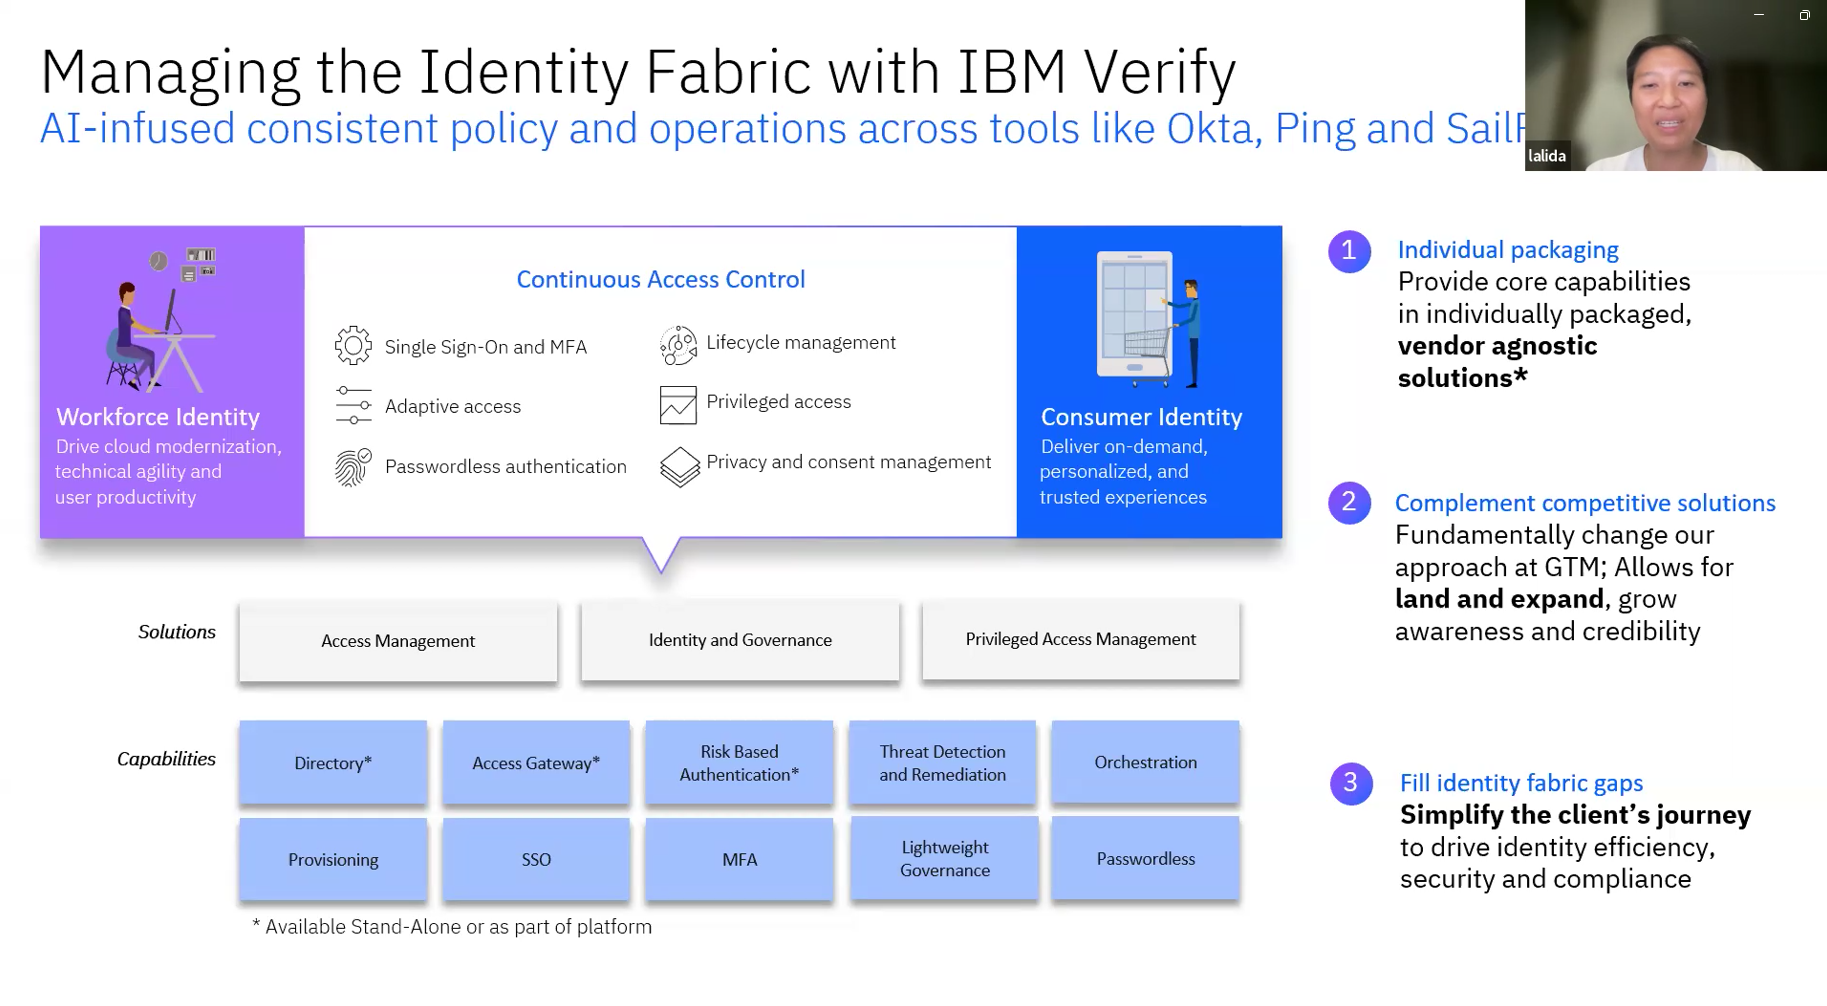Screen dimensions: 1827x1006
Task: Click the blue AI-infused subtitle line
Action: click(782, 129)
